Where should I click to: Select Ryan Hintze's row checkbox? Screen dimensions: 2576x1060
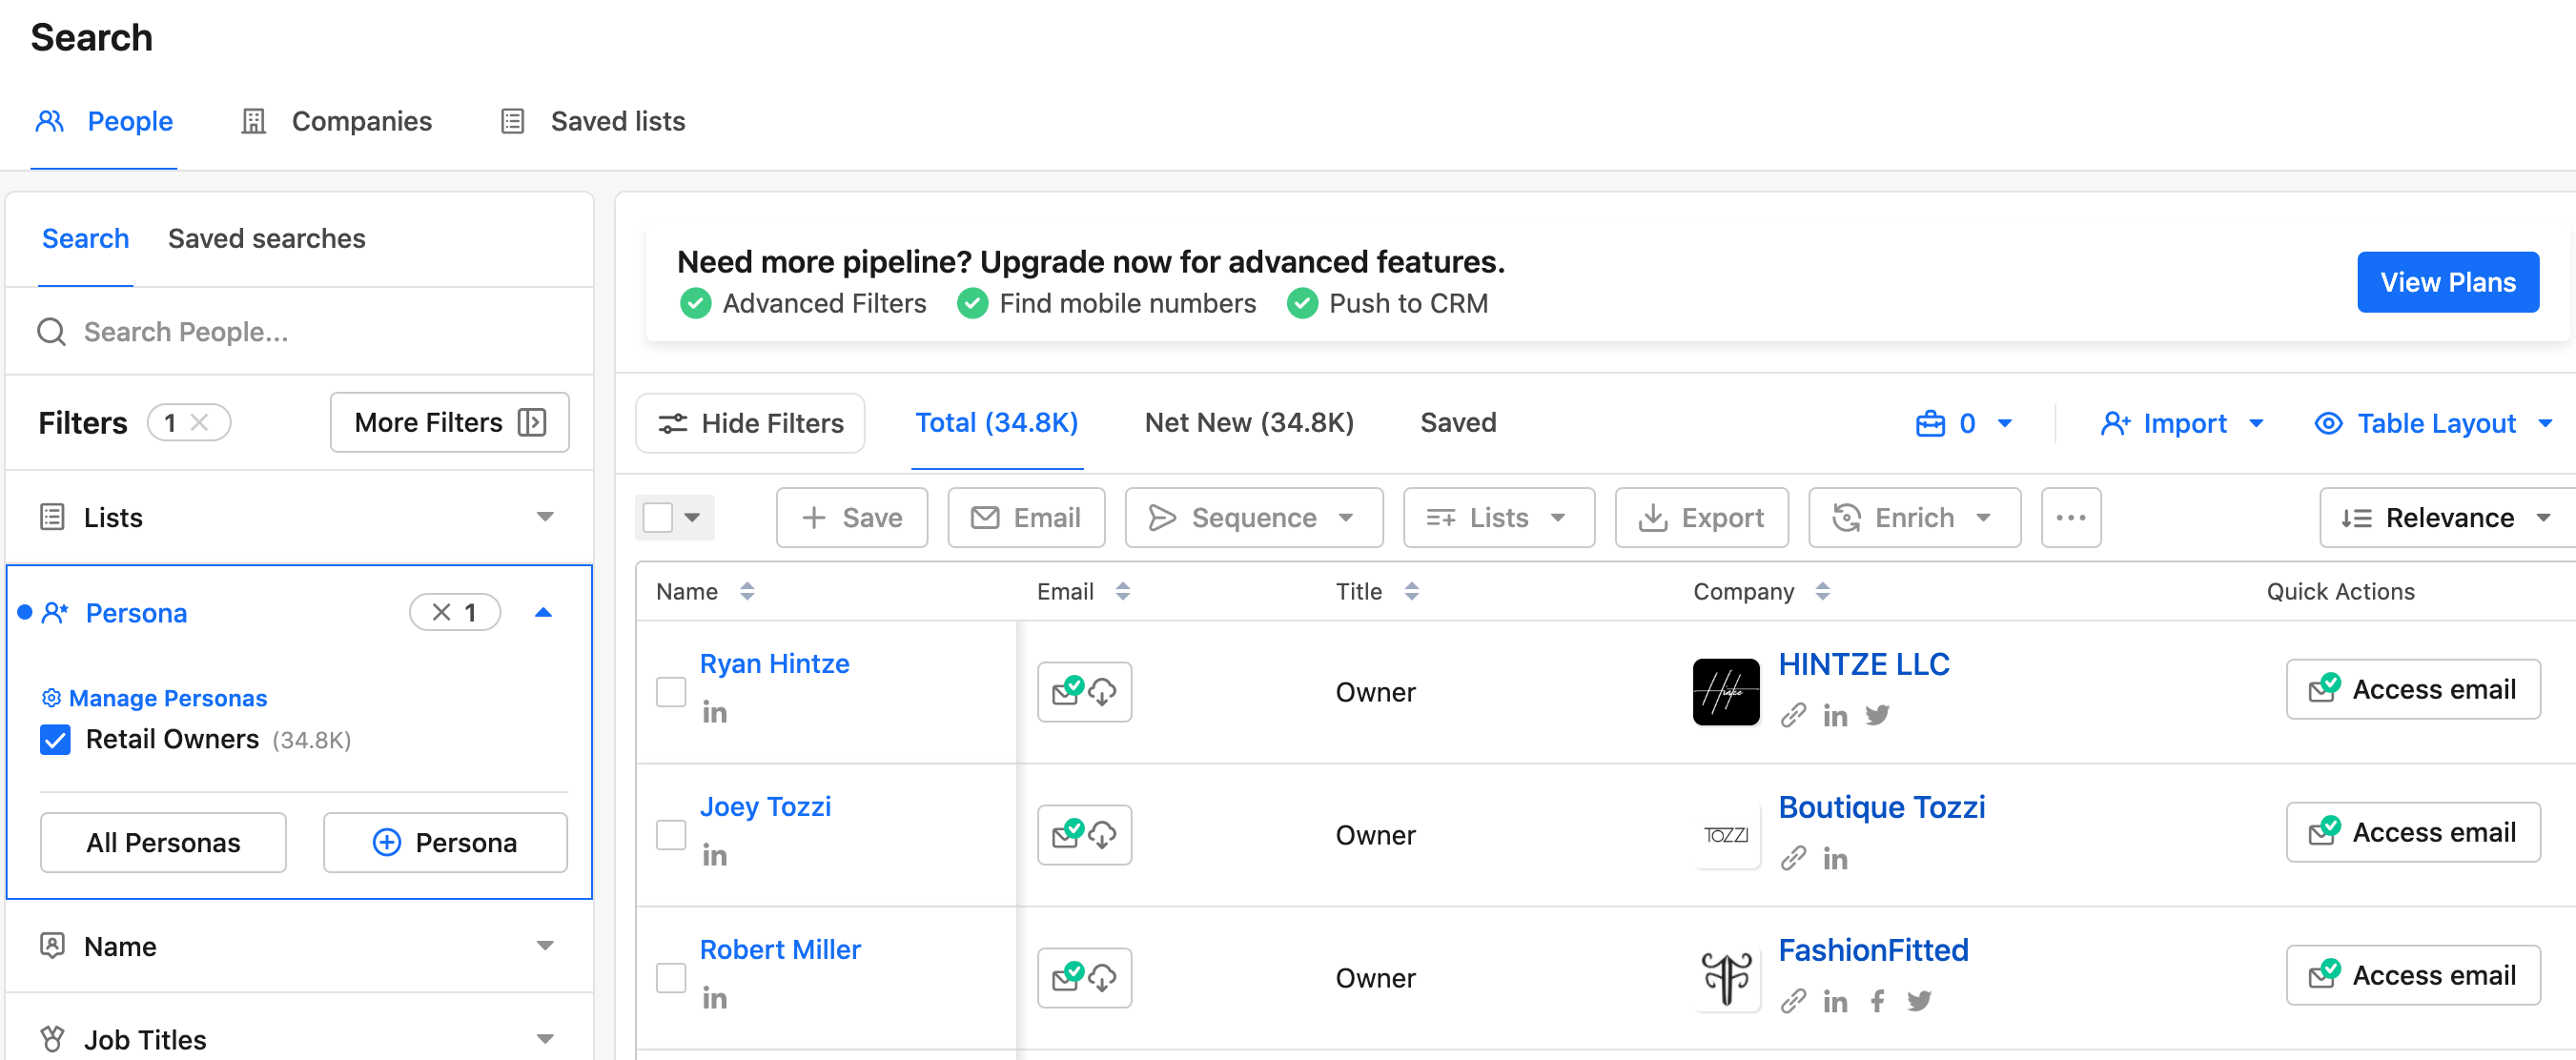click(x=671, y=691)
